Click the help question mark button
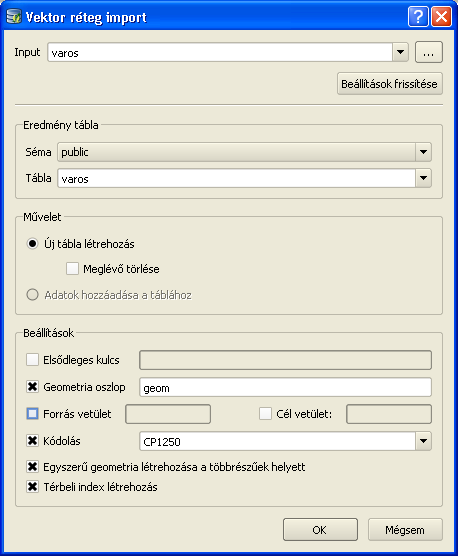 (418, 16)
